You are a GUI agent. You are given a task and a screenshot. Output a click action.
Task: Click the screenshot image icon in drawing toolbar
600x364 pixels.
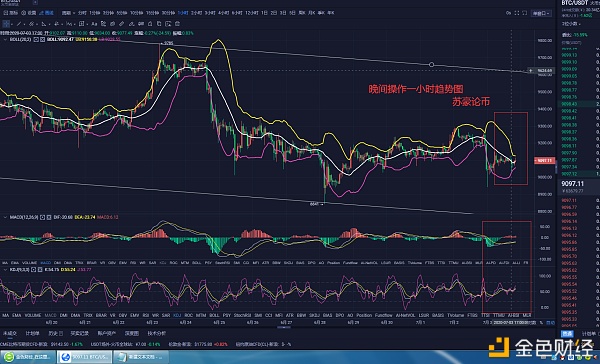pos(168,24)
